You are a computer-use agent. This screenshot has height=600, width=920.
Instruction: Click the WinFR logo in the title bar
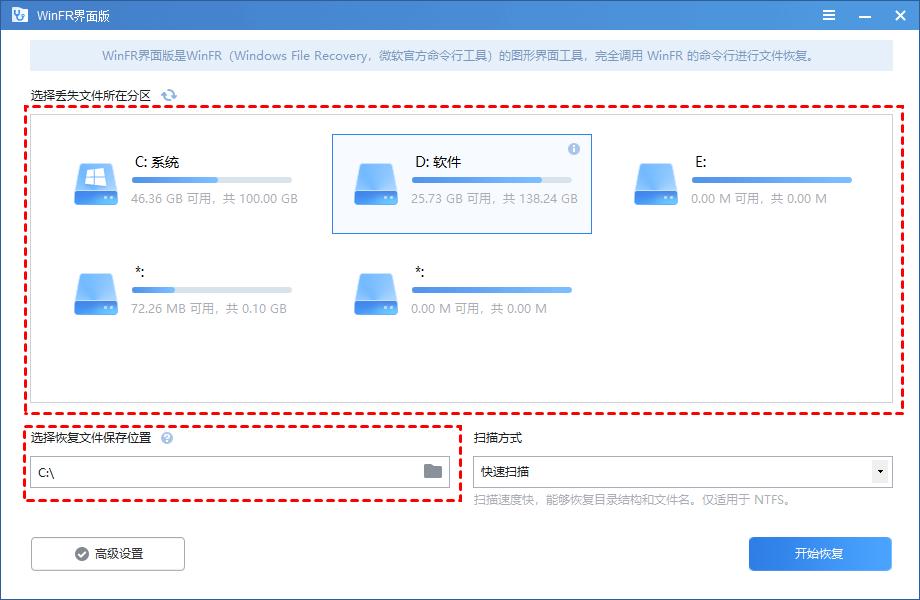coord(18,15)
